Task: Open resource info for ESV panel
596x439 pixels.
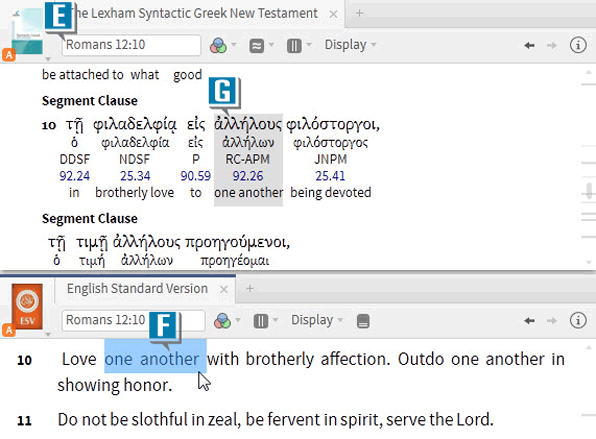Action: click(x=578, y=320)
